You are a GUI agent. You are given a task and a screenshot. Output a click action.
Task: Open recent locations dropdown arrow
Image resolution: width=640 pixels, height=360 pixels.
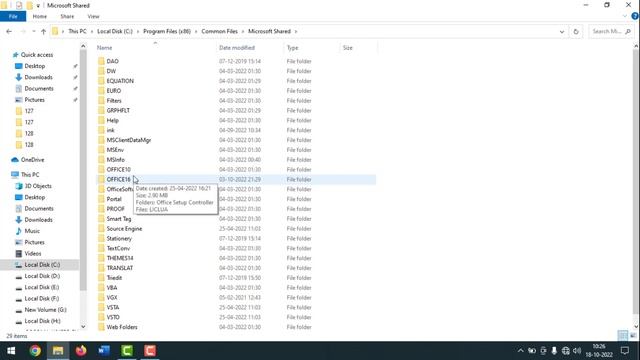click(33, 31)
